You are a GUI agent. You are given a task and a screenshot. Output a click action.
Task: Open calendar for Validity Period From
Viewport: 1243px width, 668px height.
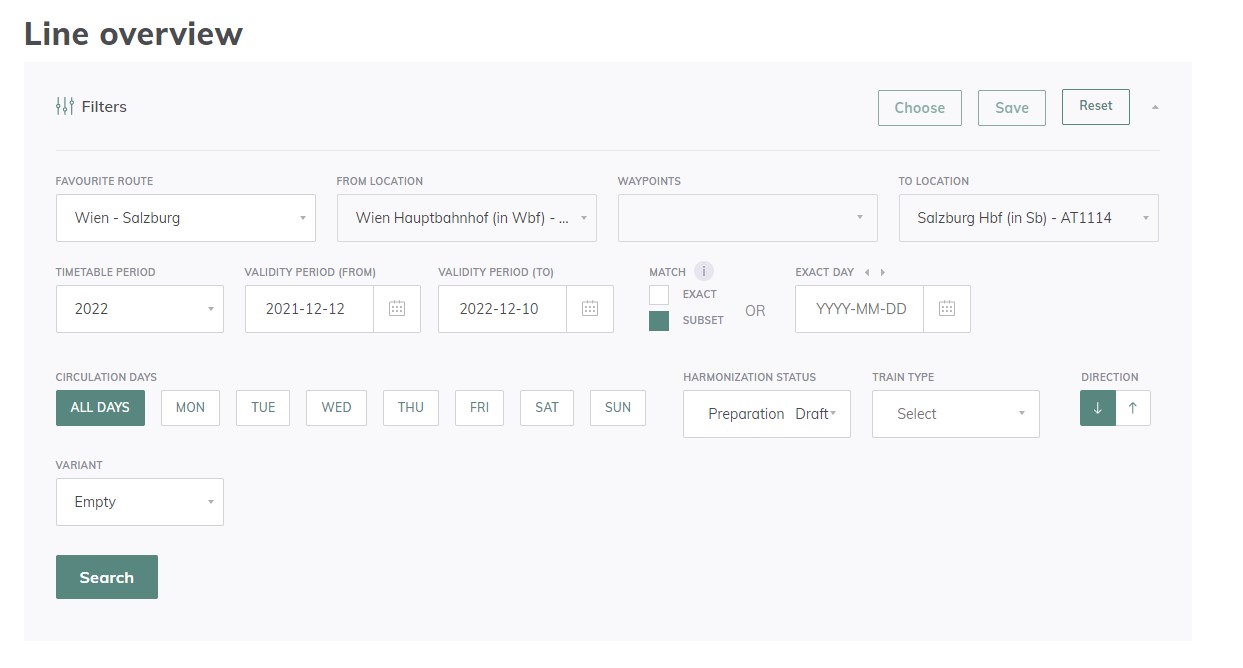tap(397, 309)
